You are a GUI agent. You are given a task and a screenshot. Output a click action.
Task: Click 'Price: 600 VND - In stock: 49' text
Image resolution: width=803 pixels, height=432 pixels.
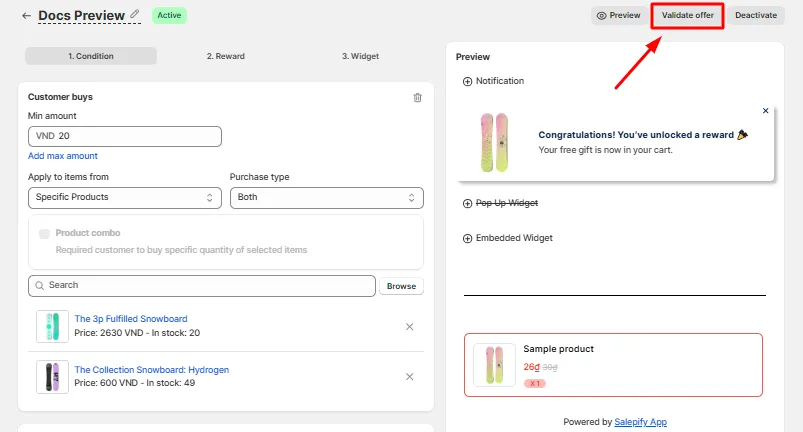[x=135, y=383]
